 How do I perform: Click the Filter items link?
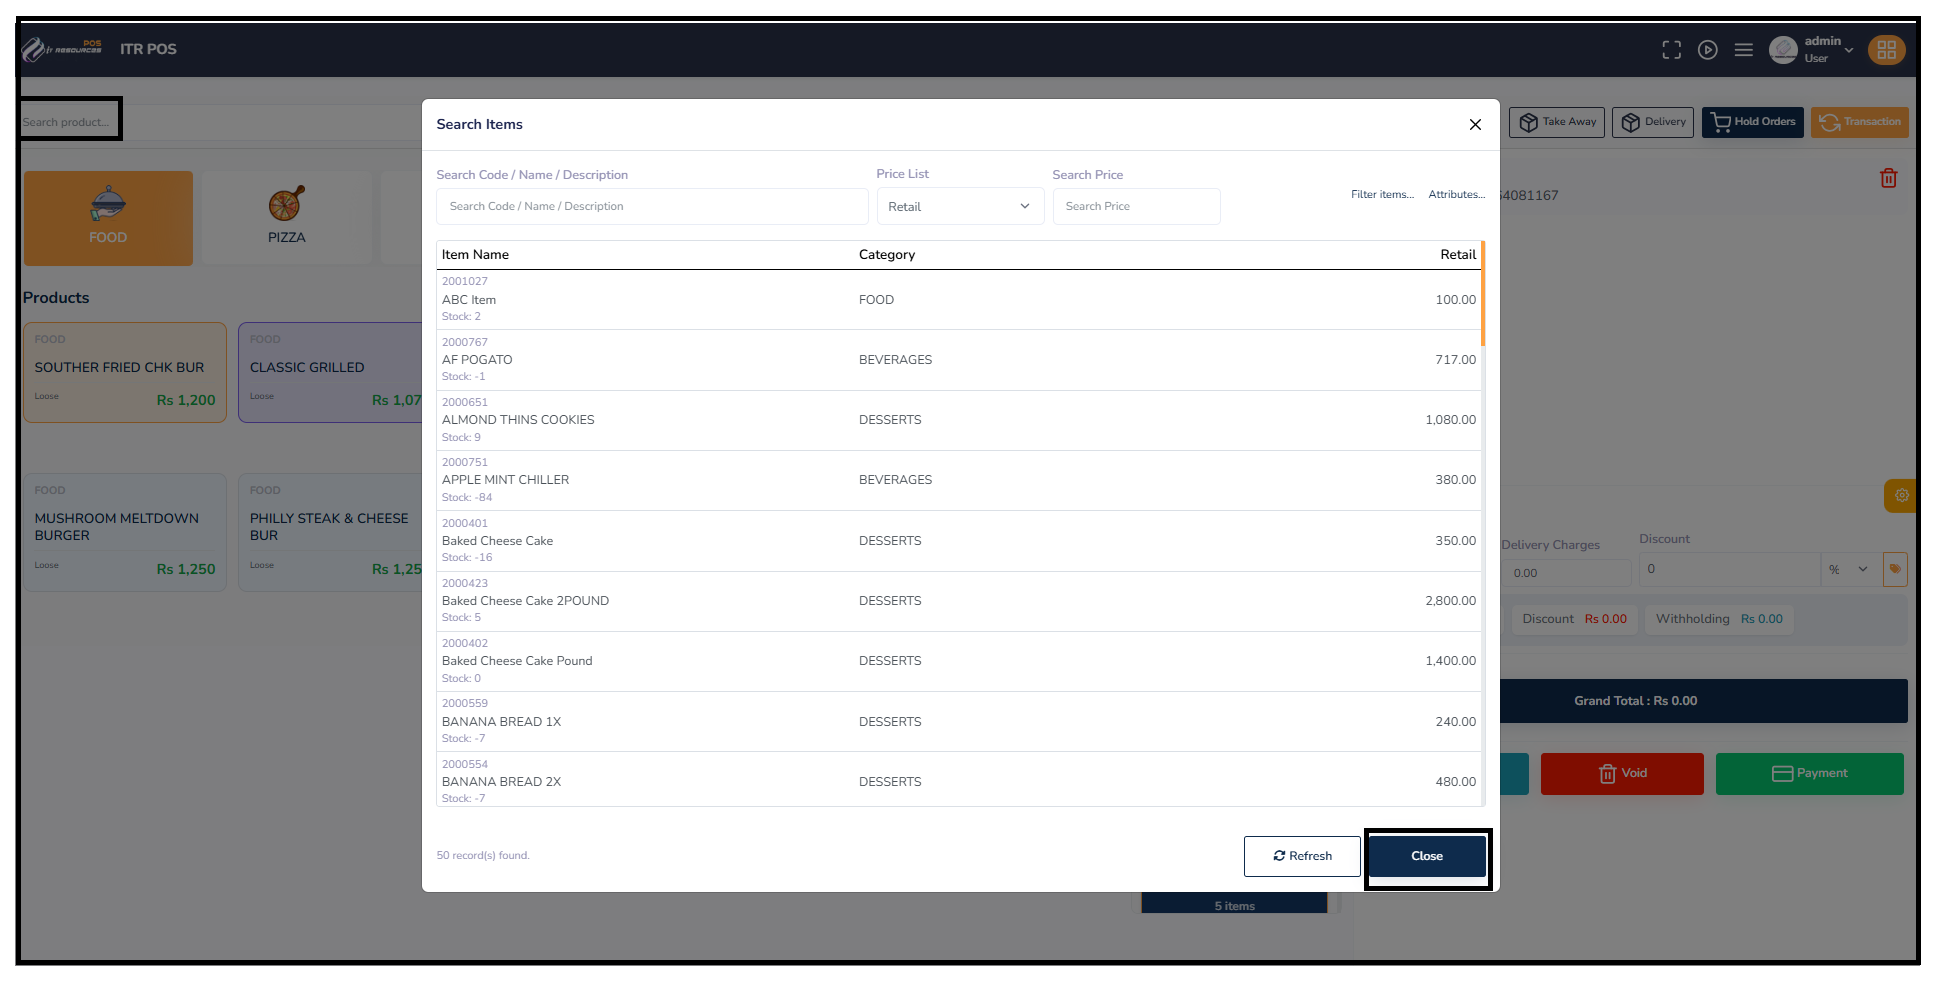point(1382,195)
